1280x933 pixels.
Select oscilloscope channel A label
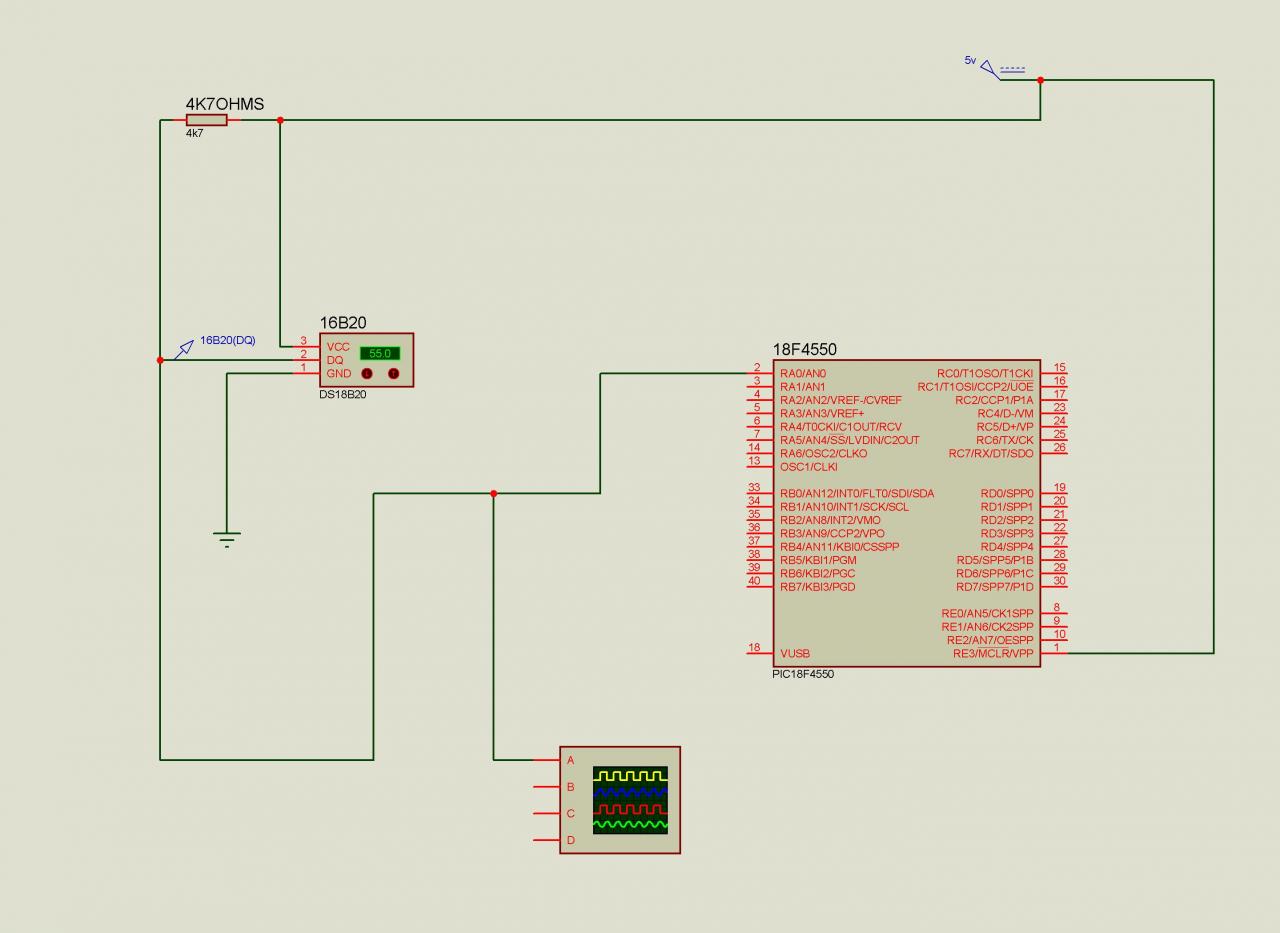[x=571, y=760]
